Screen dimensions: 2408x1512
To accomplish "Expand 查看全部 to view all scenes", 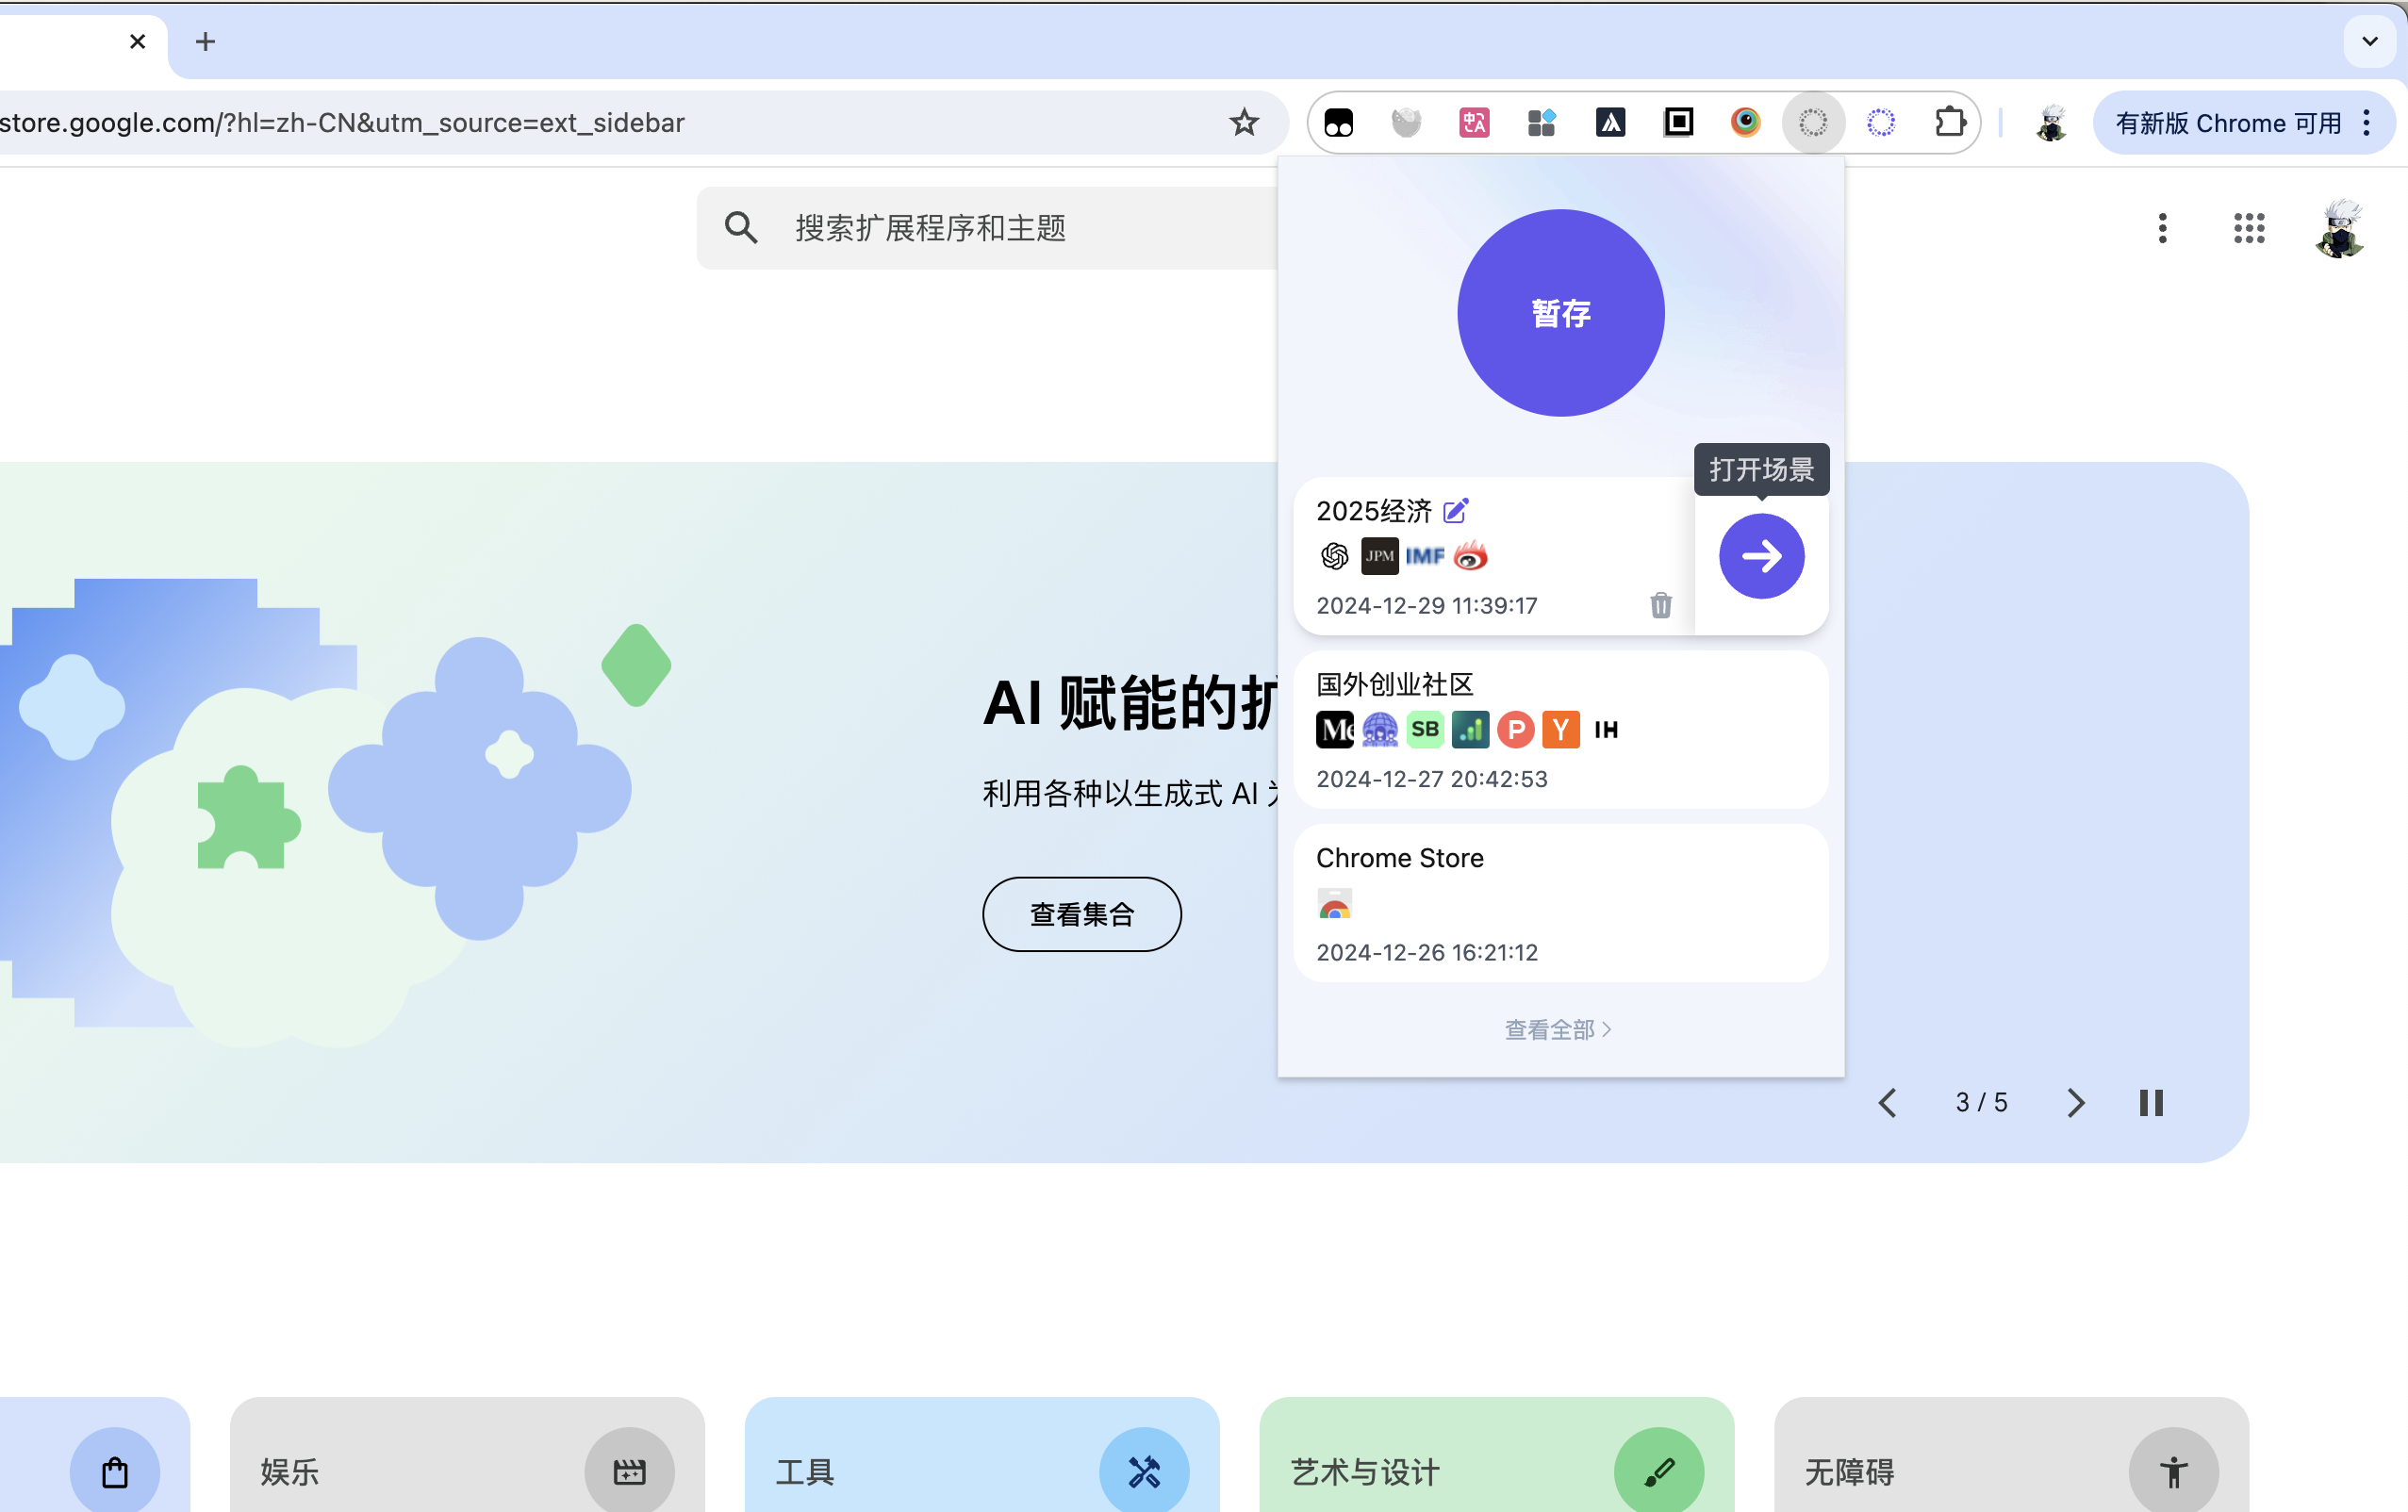I will pyautogui.click(x=1557, y=1029).
